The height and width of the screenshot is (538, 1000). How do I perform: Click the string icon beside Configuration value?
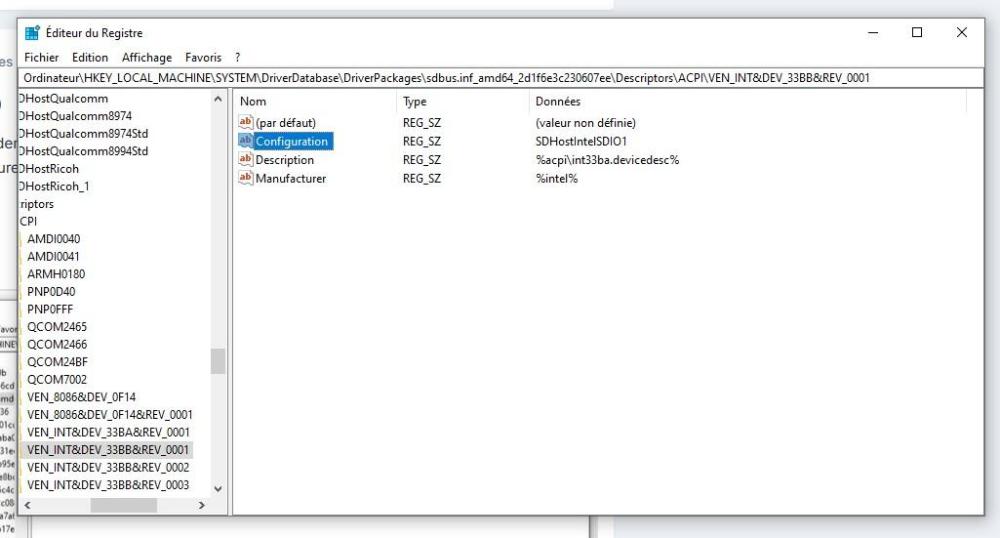246,140
